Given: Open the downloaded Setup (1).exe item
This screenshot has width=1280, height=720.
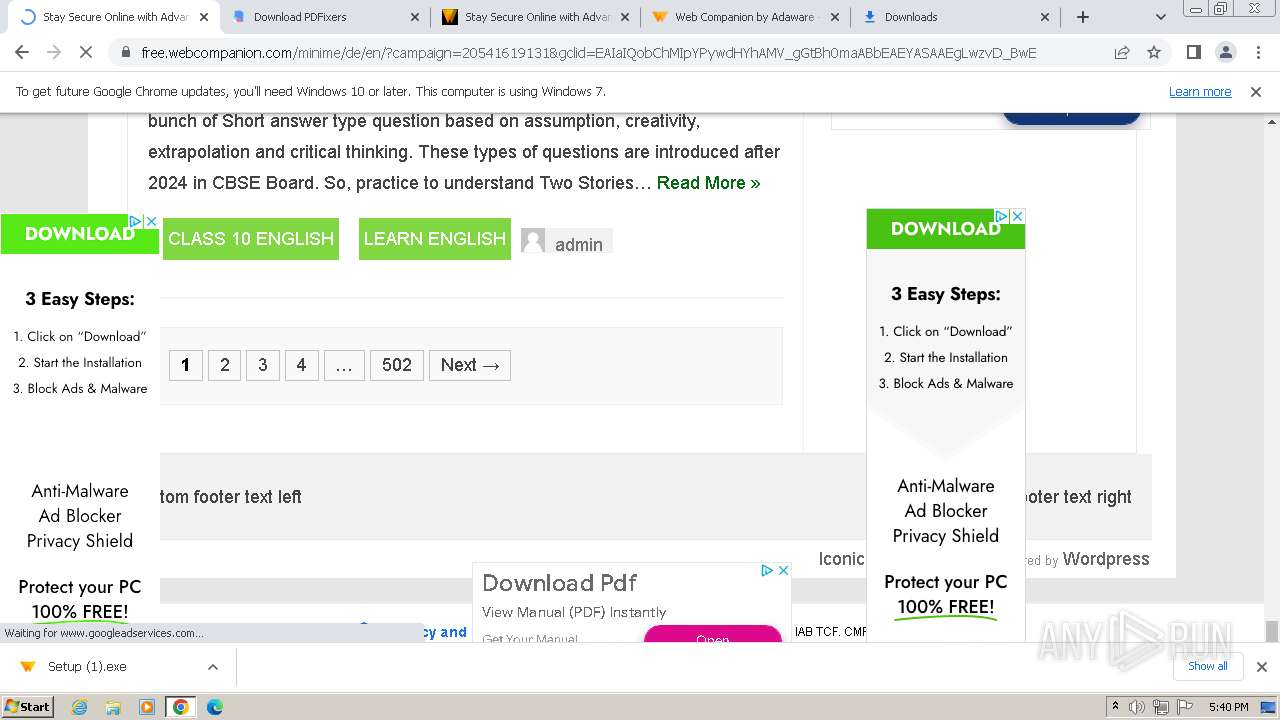Looking at the screenshot, I should point(87,667).
